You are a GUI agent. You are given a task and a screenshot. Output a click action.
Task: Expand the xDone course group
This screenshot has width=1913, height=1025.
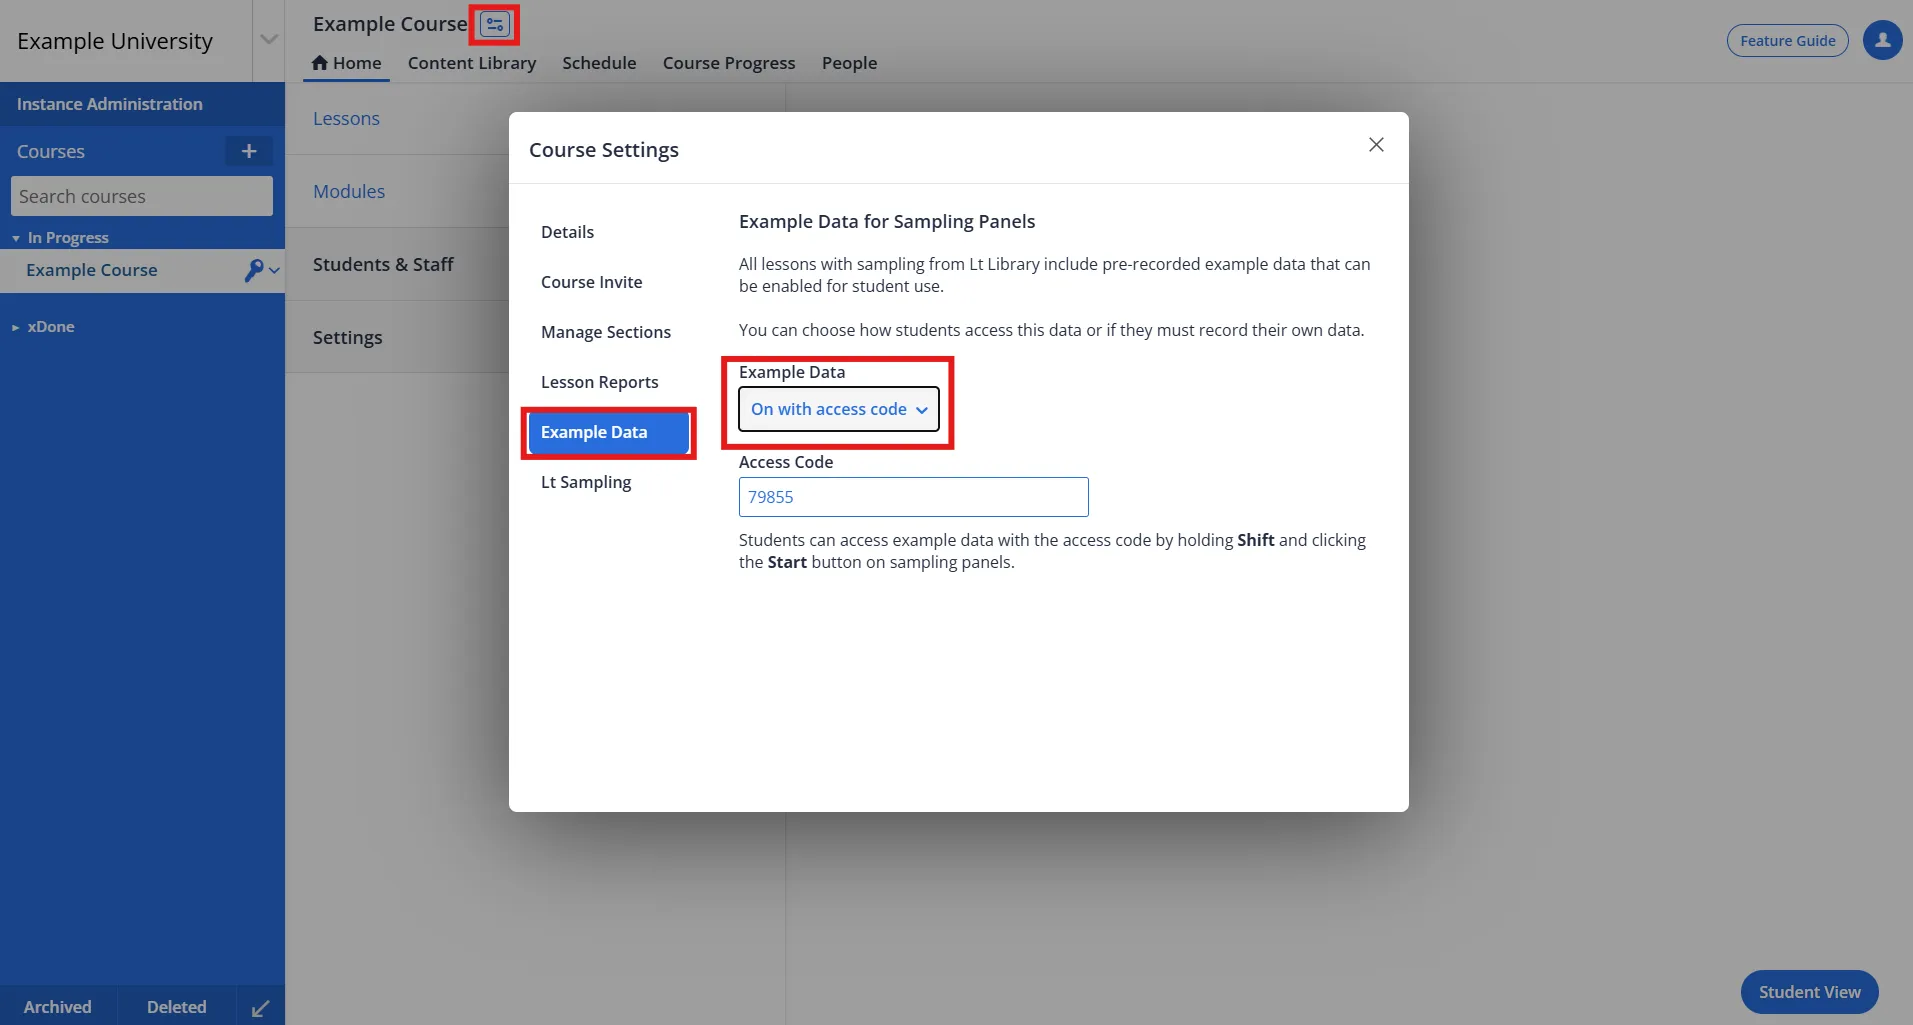16,326
